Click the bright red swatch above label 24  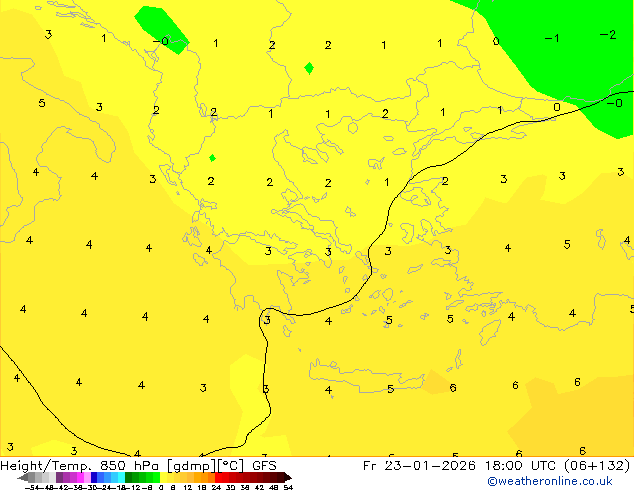pos(218,478)
